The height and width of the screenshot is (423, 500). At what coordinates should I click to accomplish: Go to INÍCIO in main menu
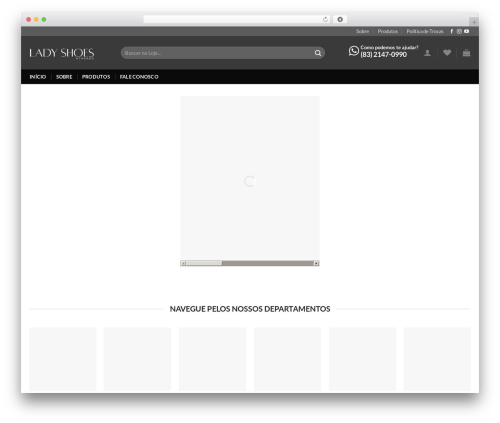pos(38,77)
